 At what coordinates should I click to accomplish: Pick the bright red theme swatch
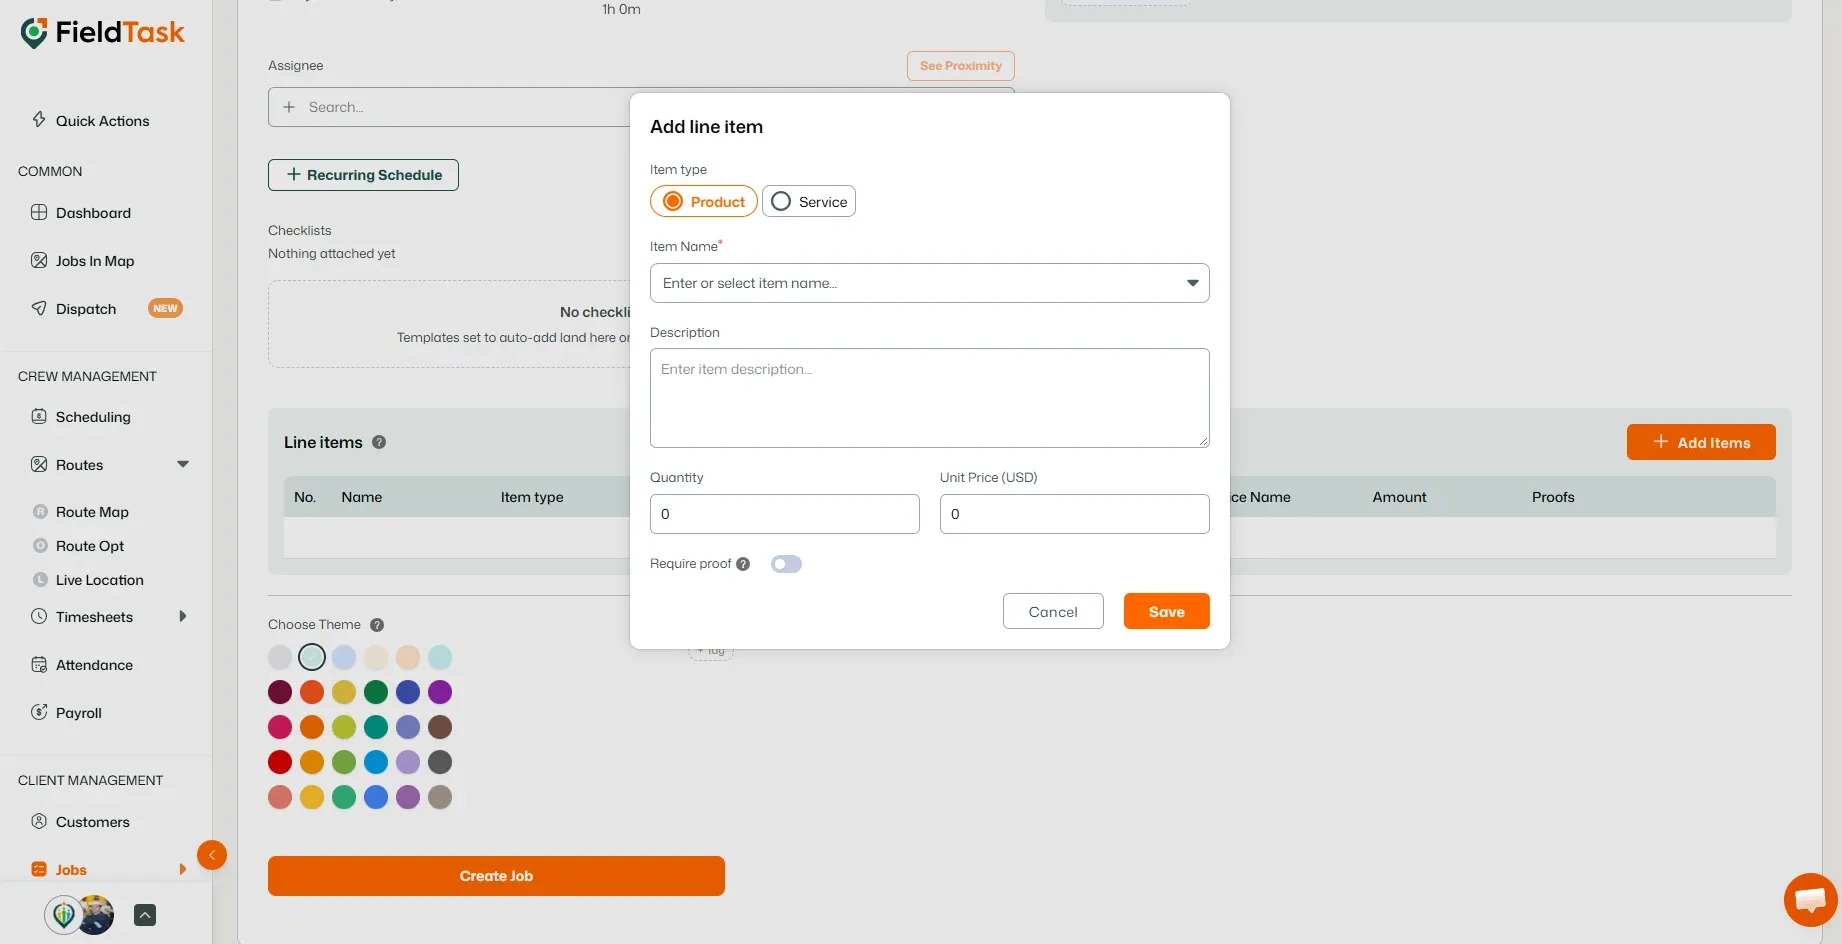(280, 762)
